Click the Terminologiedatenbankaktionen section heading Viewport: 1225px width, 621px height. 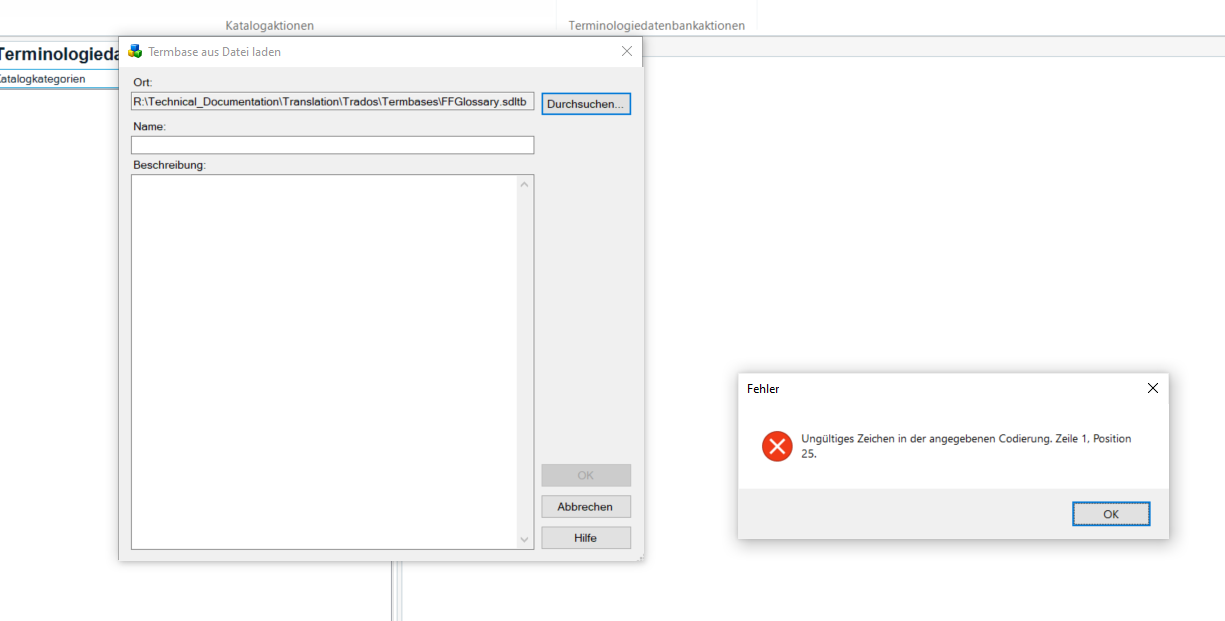coord(656,25)
